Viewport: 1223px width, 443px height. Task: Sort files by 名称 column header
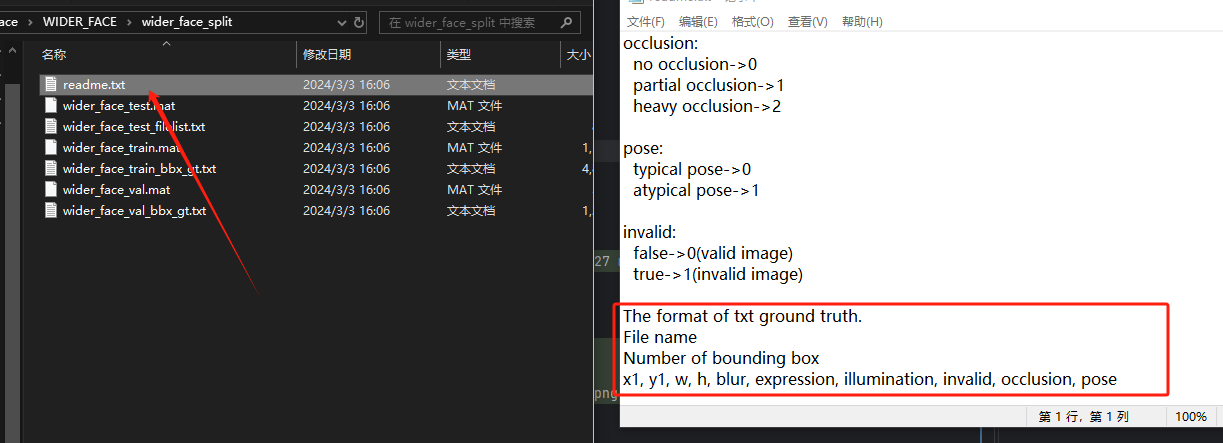pyautogui.click(x=53, y=55)
